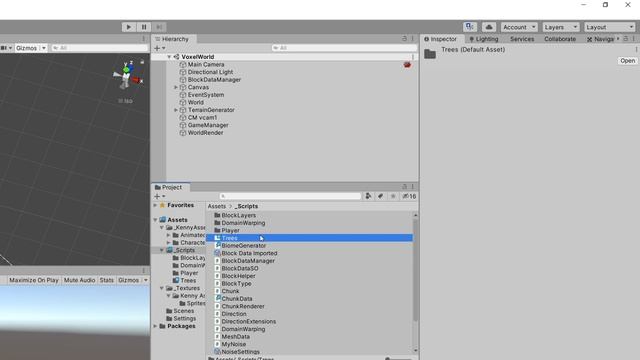
Task: Open the Layers dropdown
Action: (561, 27)
